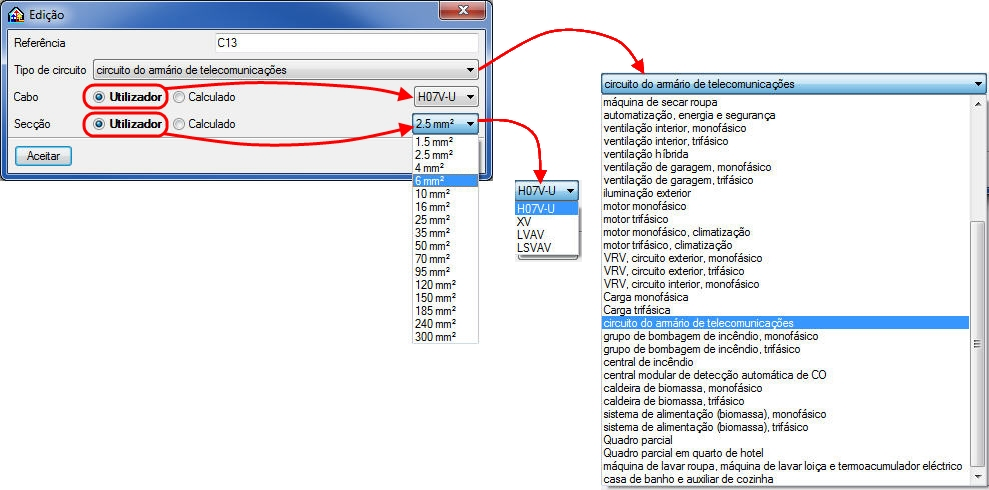Select ventilação interior, monofásico

tap(785, 128)
